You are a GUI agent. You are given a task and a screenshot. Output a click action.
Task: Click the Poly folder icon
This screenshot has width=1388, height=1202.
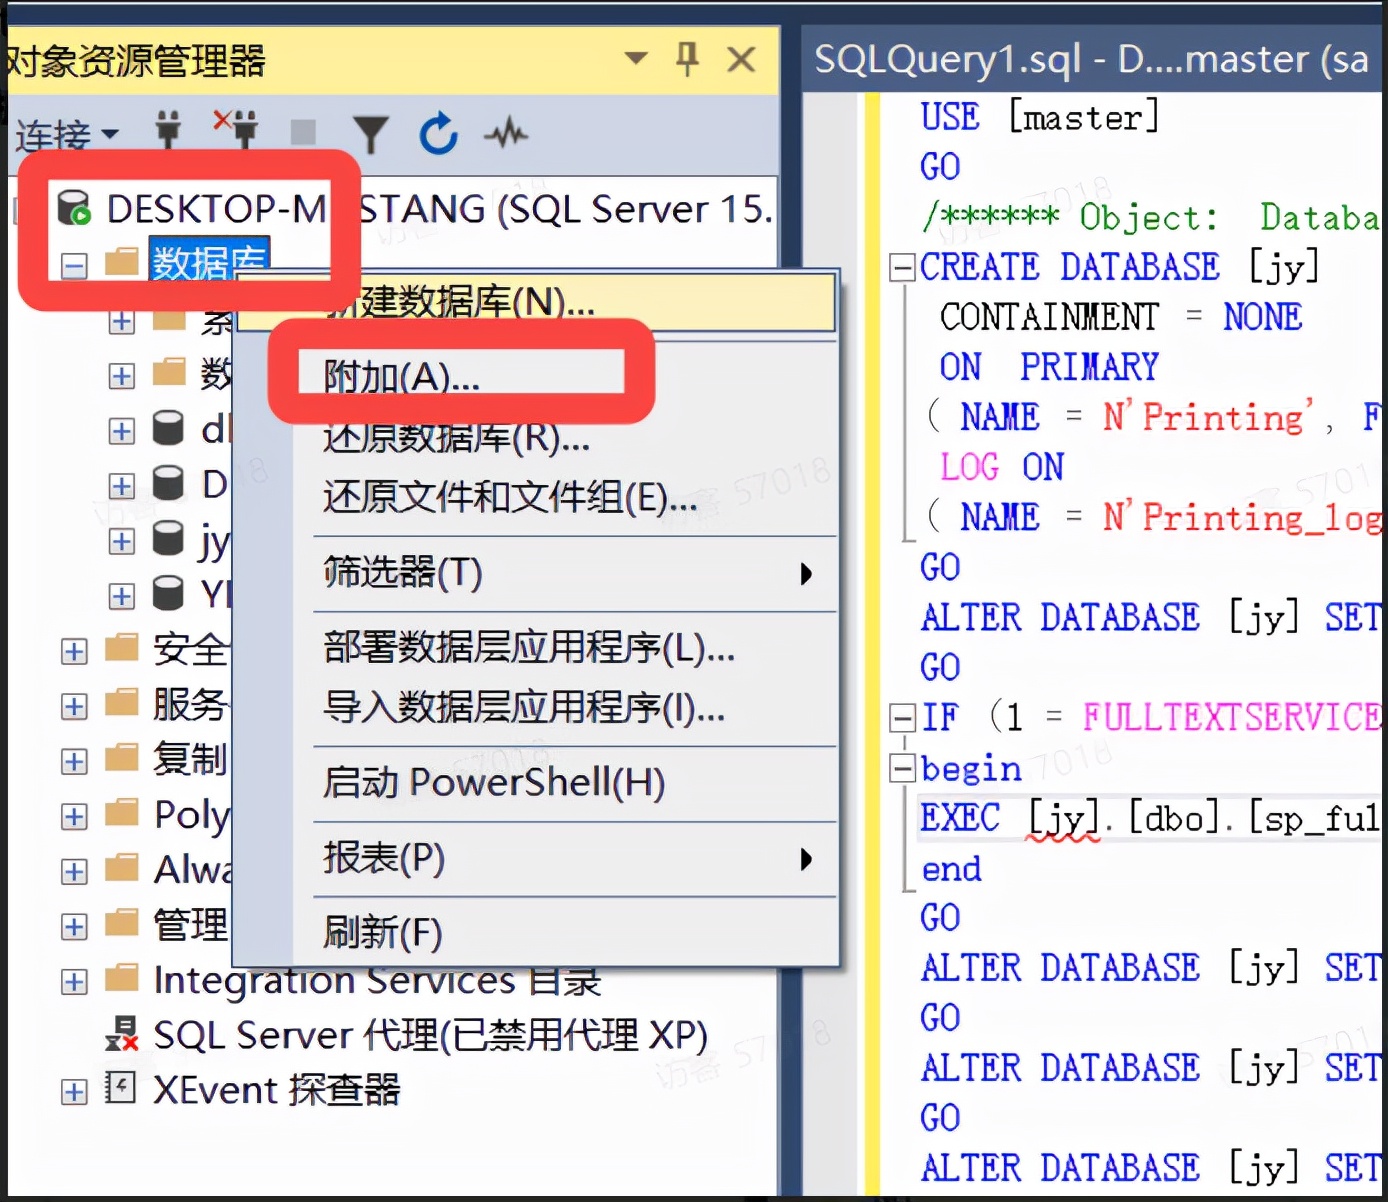click(x=122, y=813)
